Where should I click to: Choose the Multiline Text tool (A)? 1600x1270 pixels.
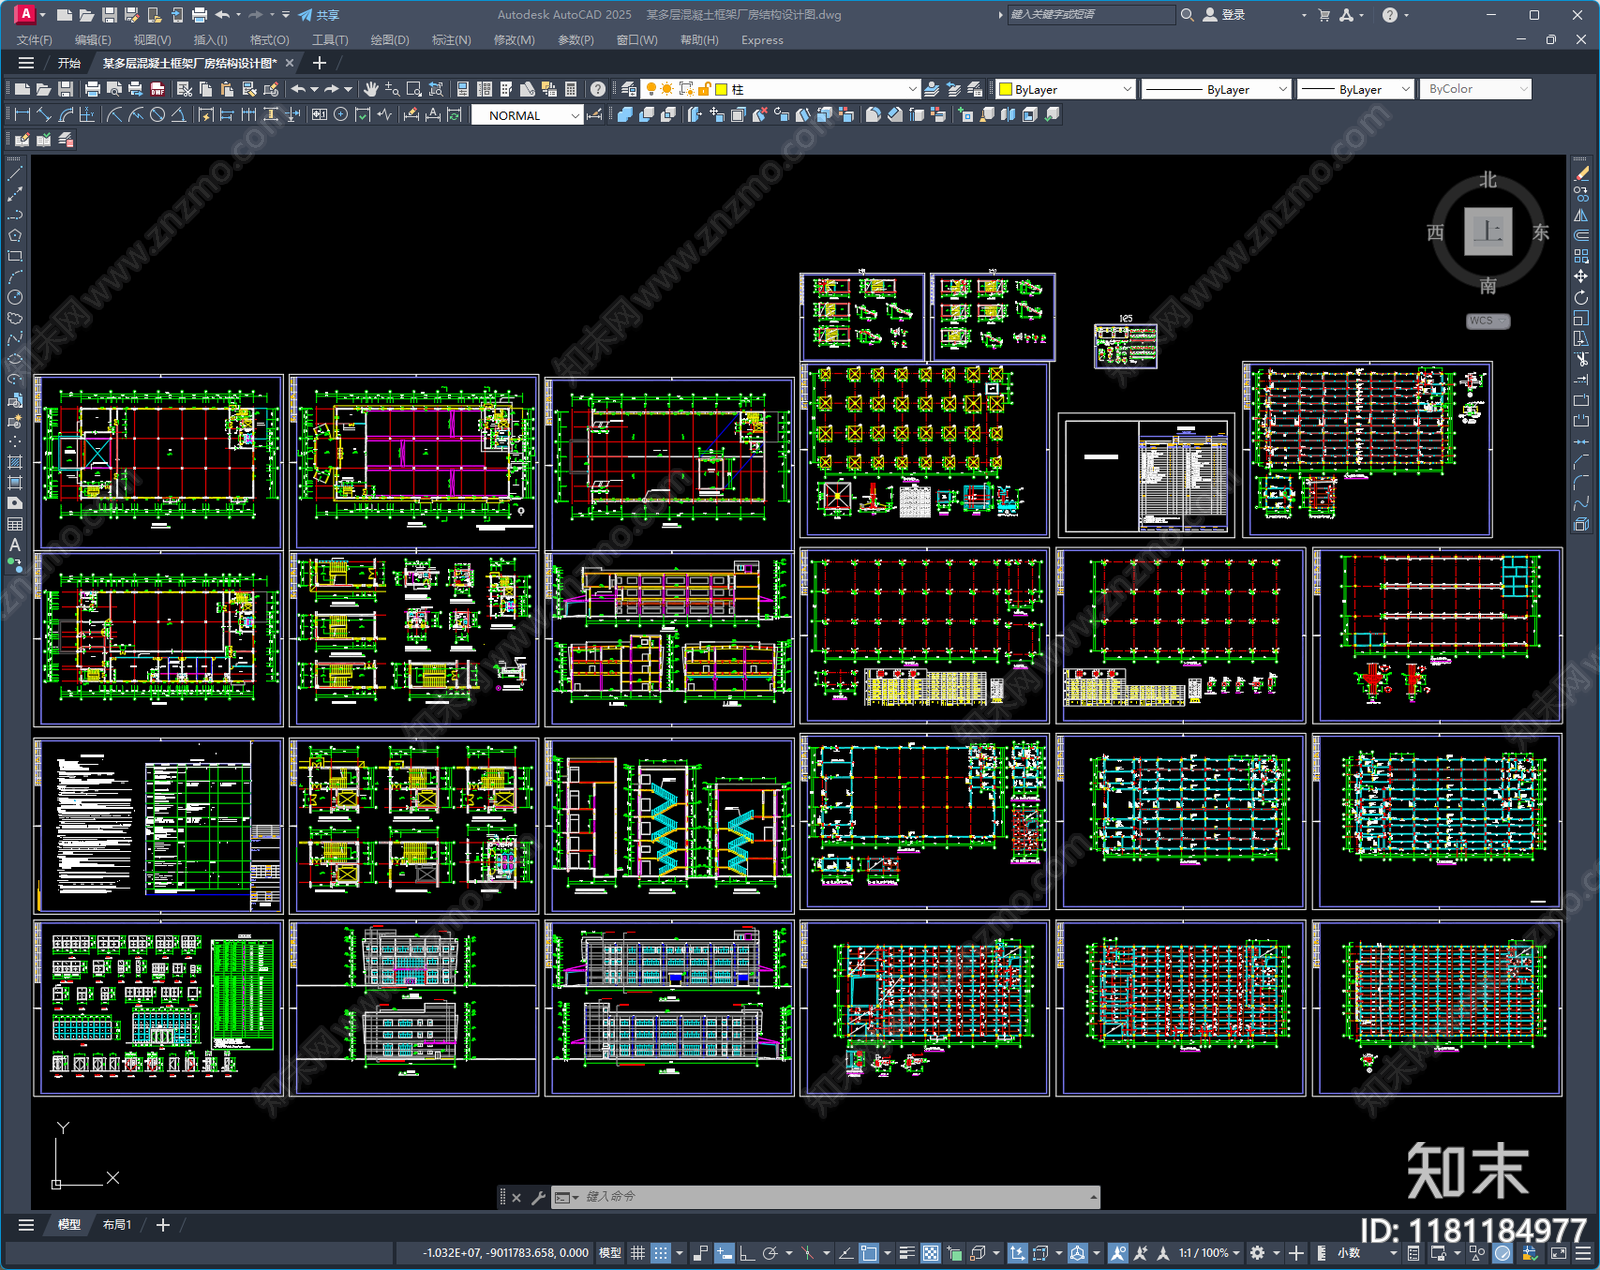click(15, 545)
